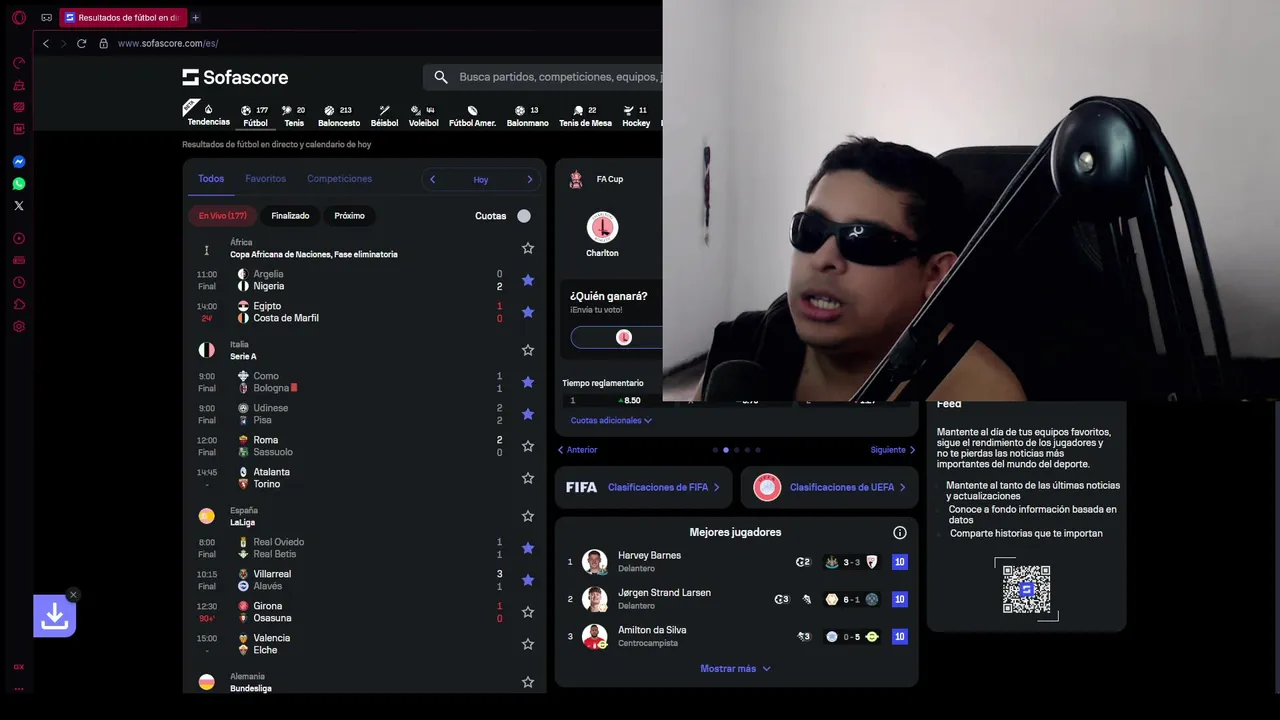1280x720 pixels.
Task: Select the Tenis sport tab
Action: (294, 116)
